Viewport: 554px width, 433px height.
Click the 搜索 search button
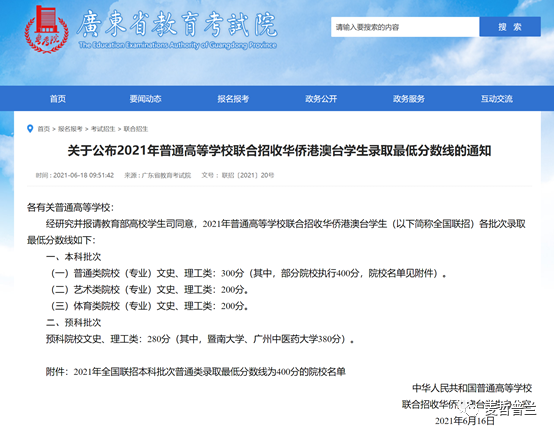pos(510,27)
